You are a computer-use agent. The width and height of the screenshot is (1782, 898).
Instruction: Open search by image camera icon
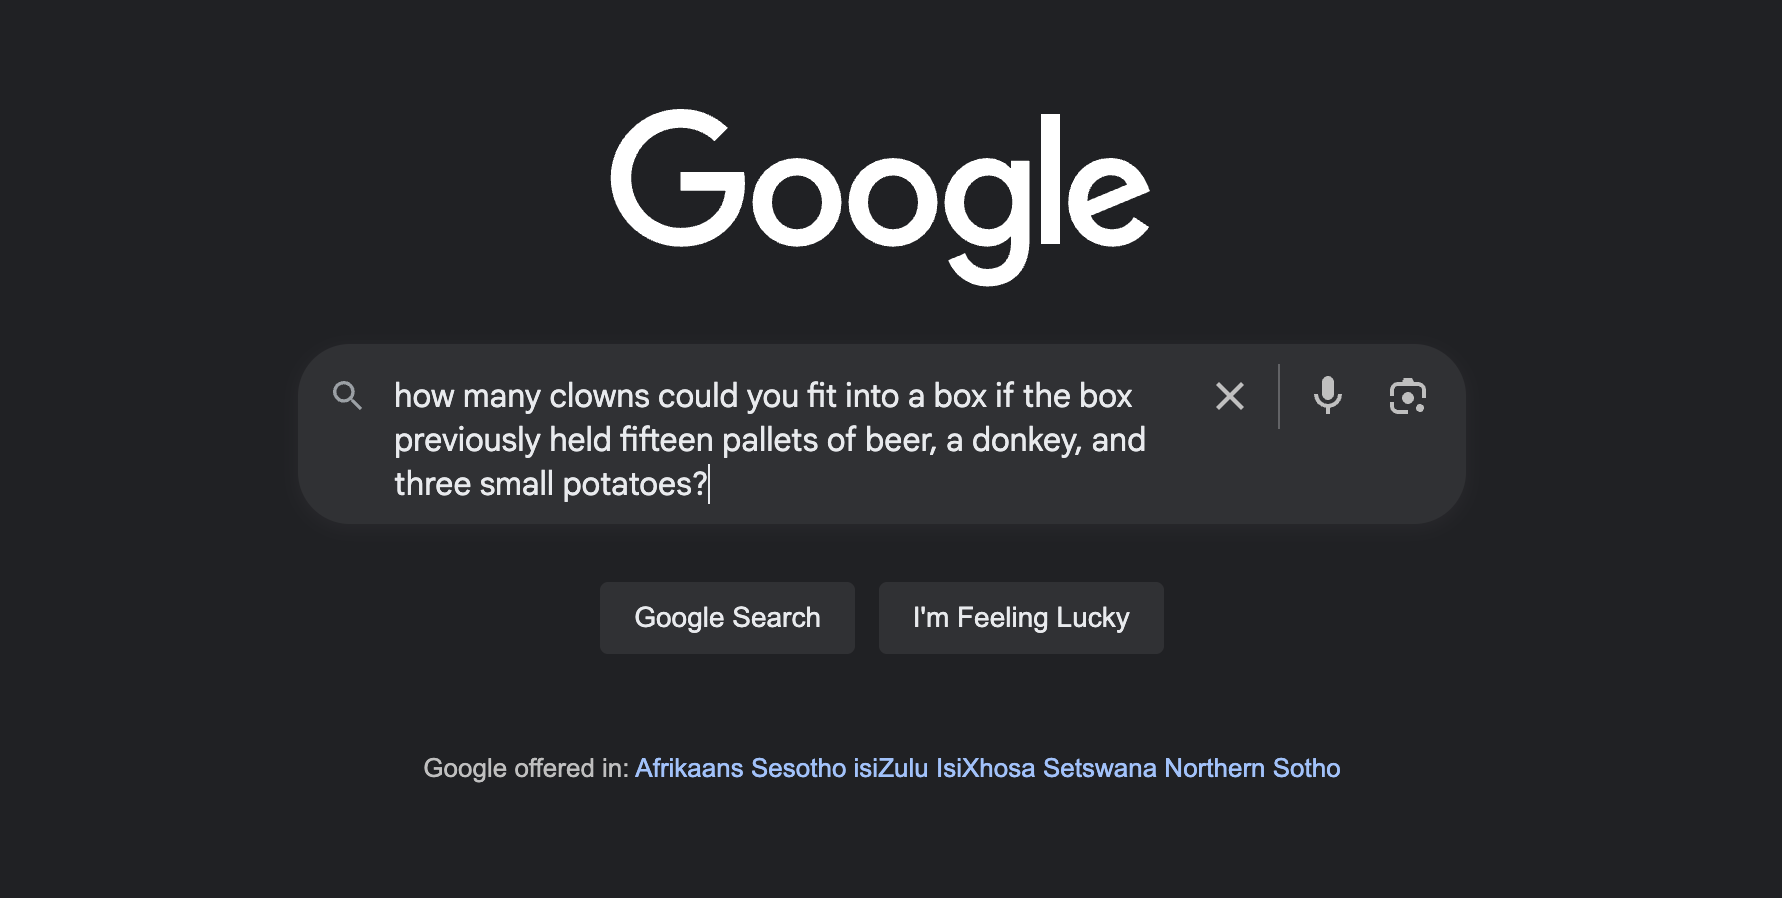click(1407, 396)
